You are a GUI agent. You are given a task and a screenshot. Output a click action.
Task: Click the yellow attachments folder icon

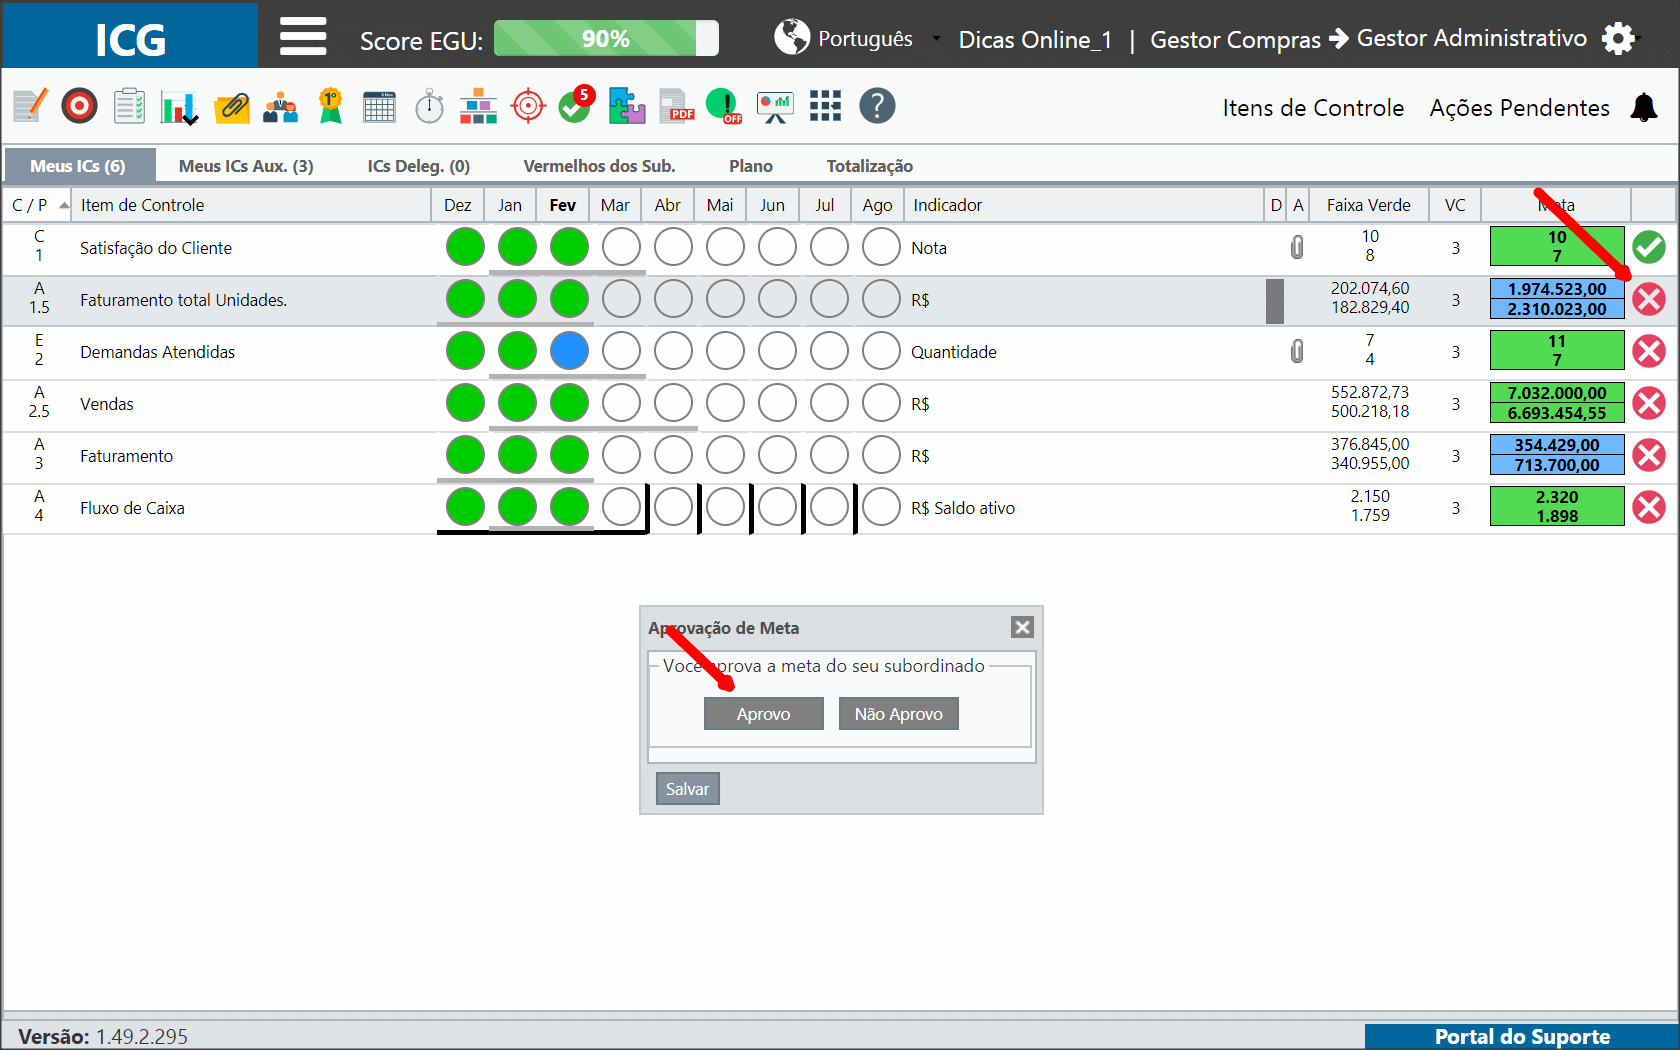tap(231, 106)
